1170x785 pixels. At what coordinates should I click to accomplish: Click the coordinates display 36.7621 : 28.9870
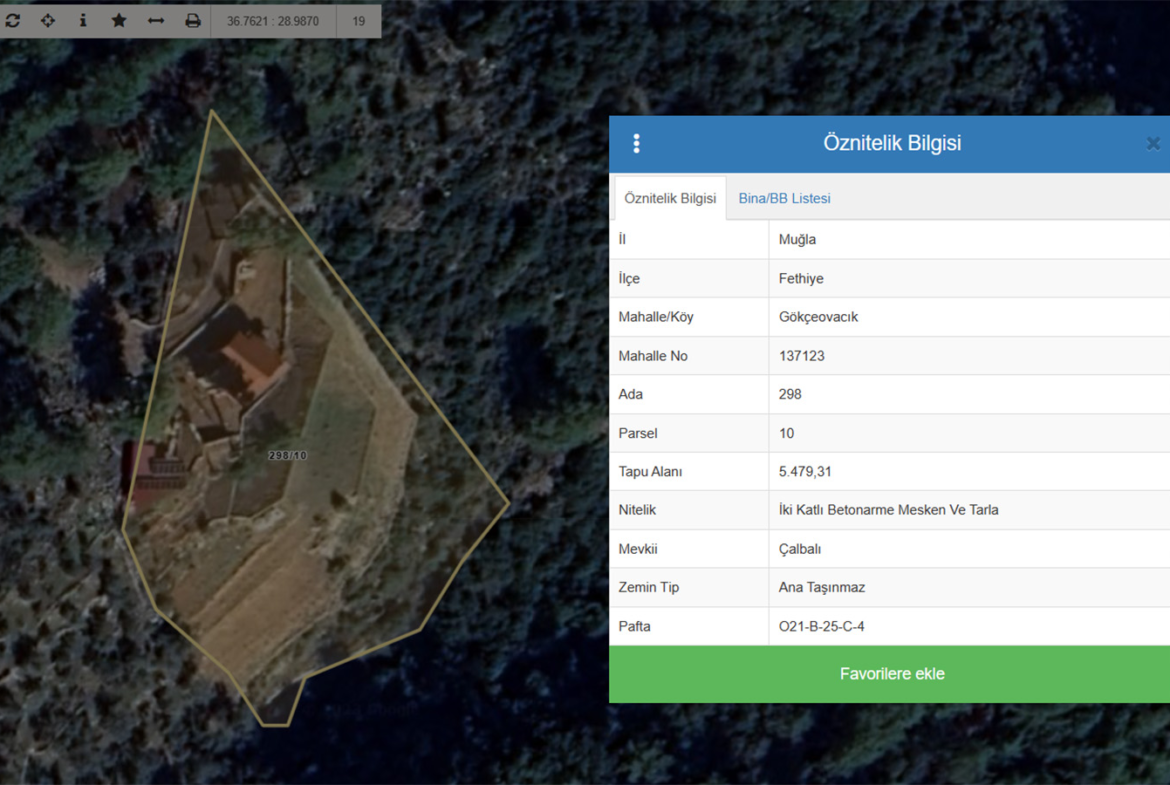(273, 21)
